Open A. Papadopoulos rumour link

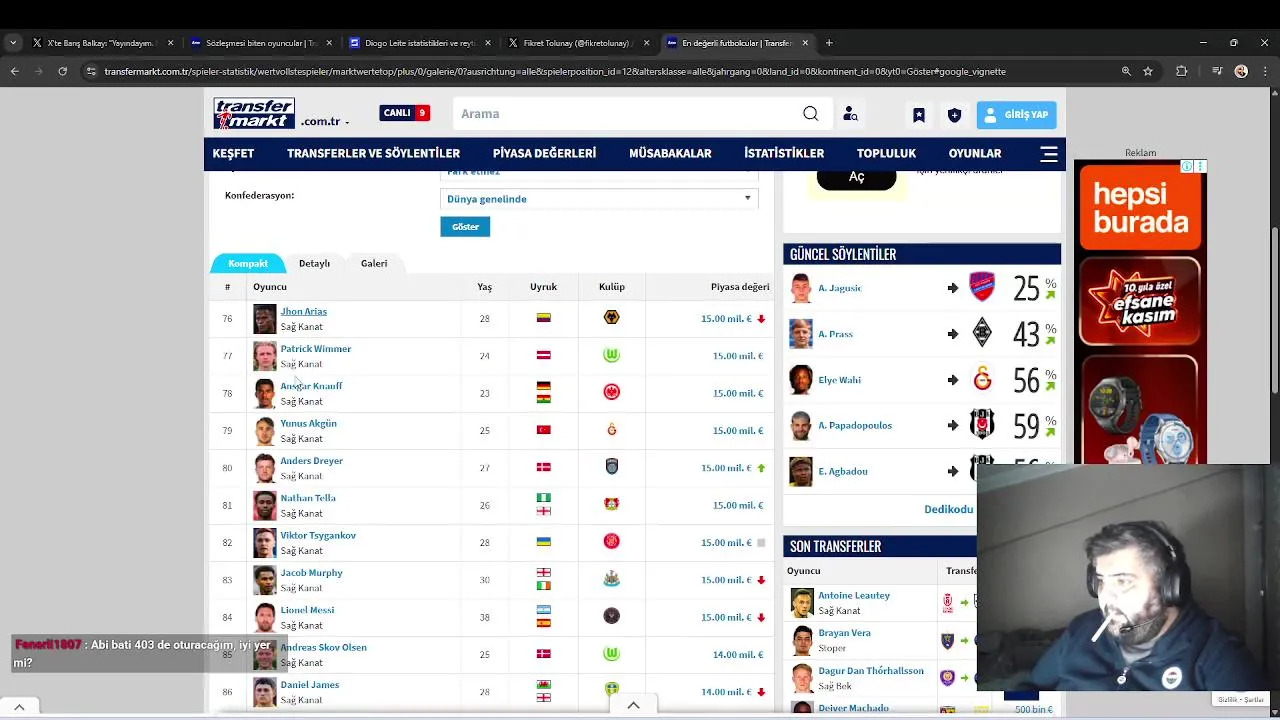pos(855,426)
